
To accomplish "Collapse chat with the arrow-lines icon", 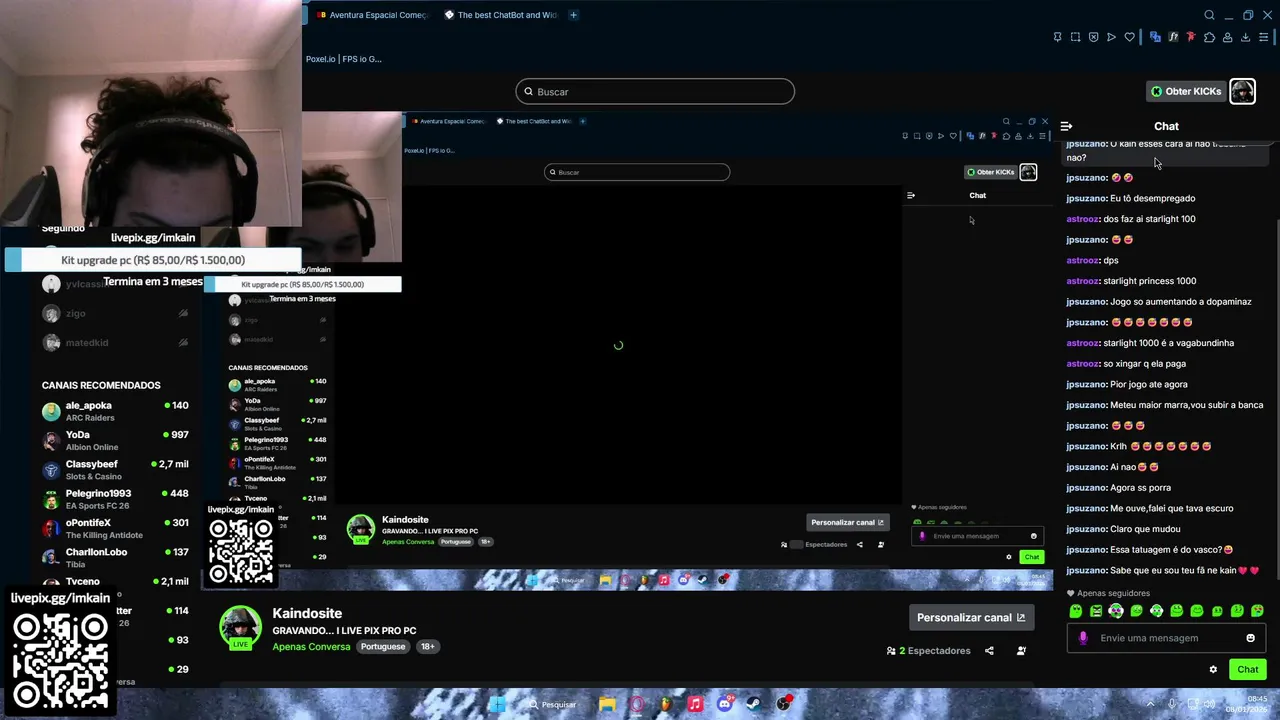I will pyautogui.click(x=1066, y=126).
